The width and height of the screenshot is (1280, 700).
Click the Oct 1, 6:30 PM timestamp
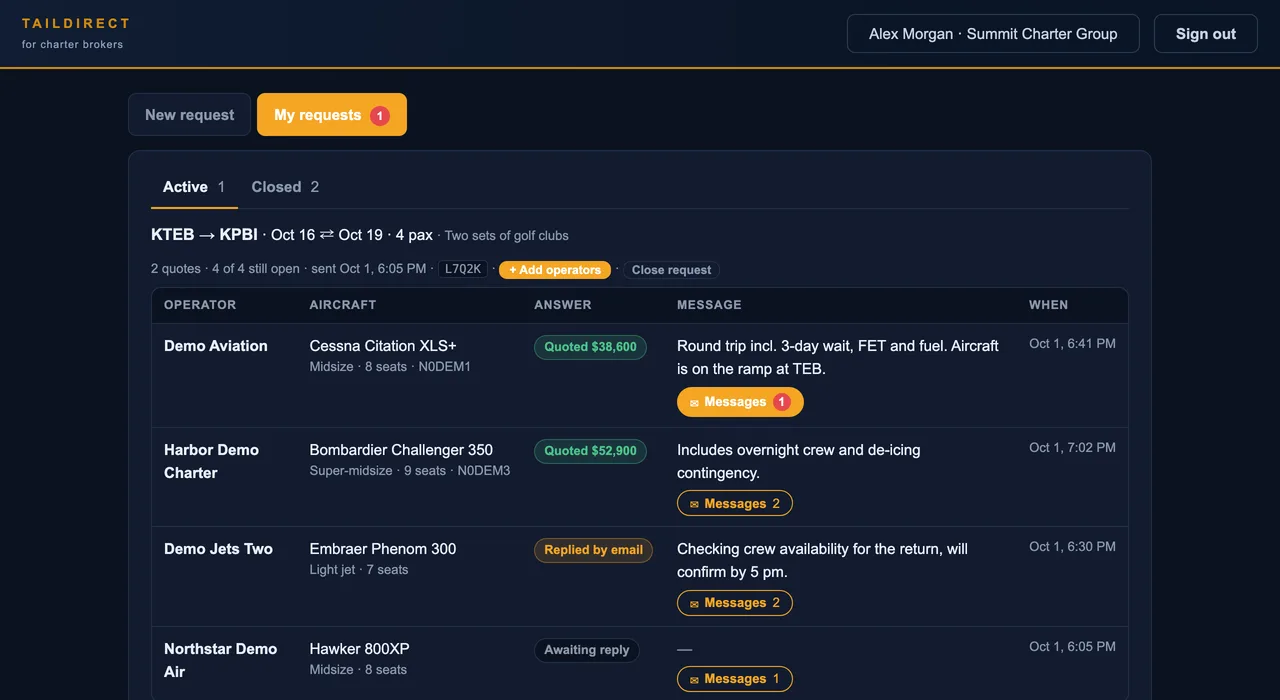[x=1072, y=547]
